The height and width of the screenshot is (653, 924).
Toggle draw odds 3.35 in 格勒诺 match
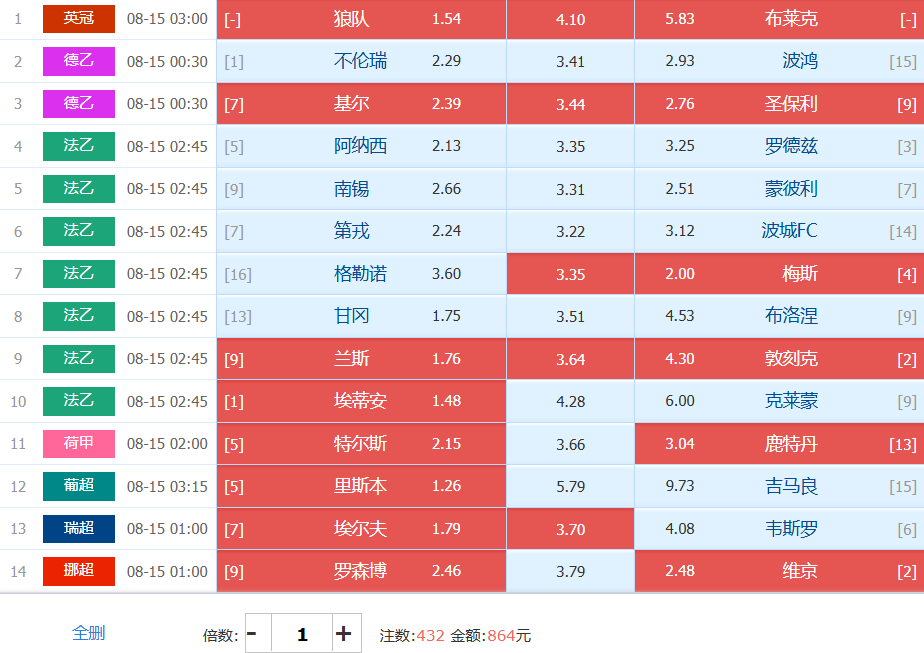[570, 273]
